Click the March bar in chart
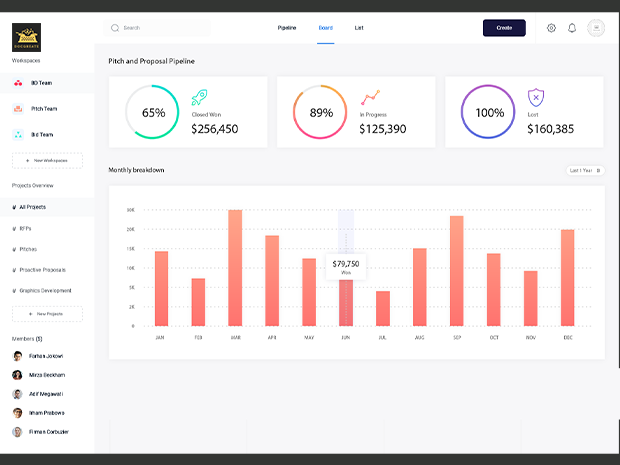This screenshot has width=620, height=465. [235, 268]
